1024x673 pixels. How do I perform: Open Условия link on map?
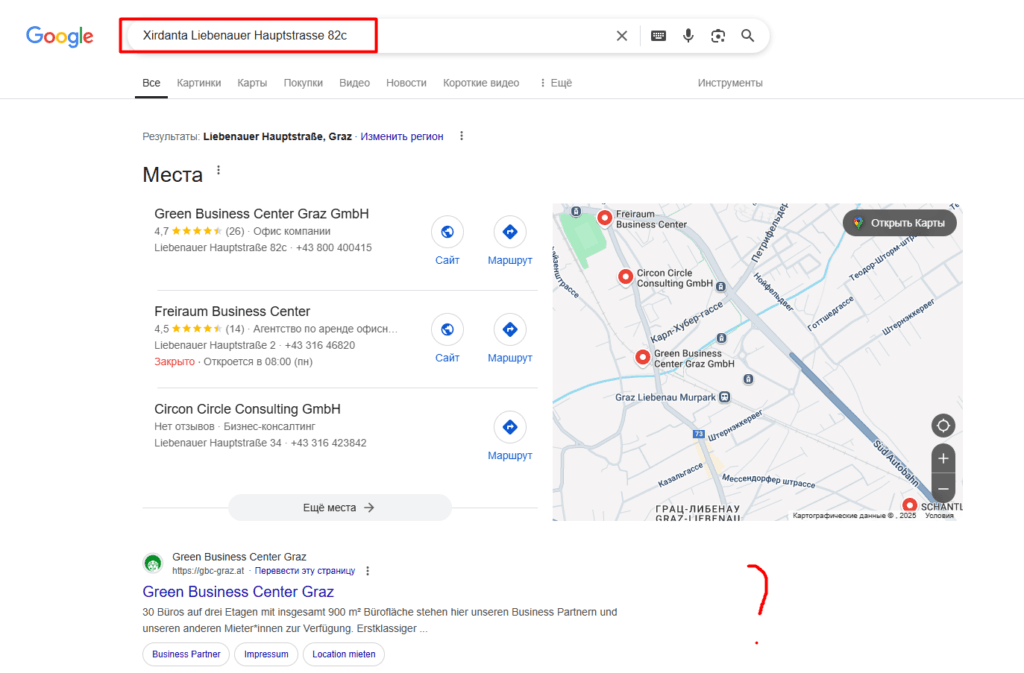[939, 516]
